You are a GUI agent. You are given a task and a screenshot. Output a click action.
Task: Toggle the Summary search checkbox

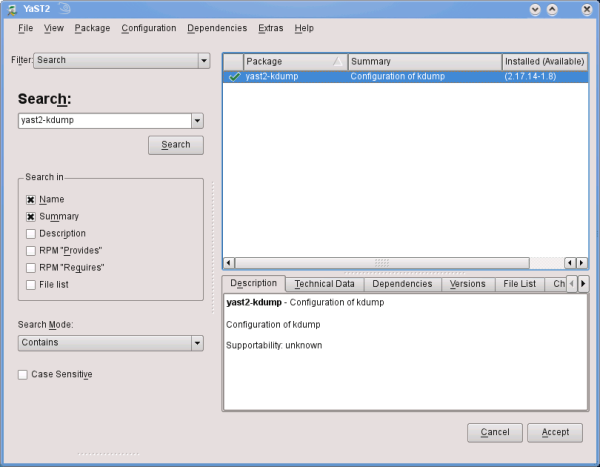31,217
